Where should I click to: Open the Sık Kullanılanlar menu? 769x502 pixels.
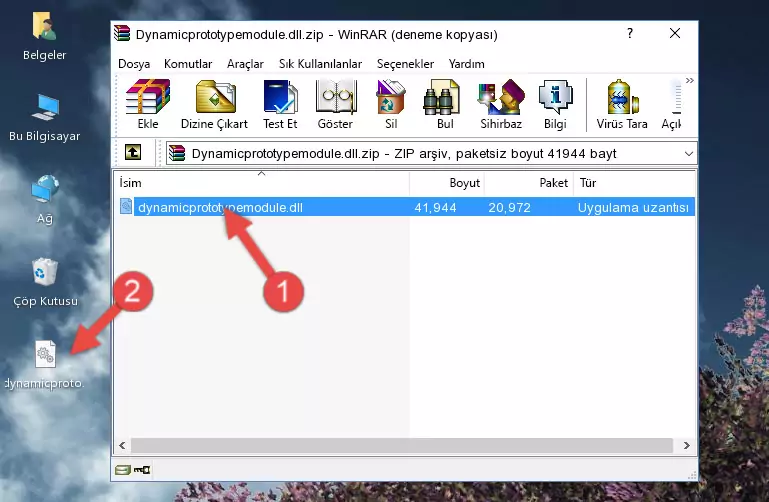coord(320,64)
